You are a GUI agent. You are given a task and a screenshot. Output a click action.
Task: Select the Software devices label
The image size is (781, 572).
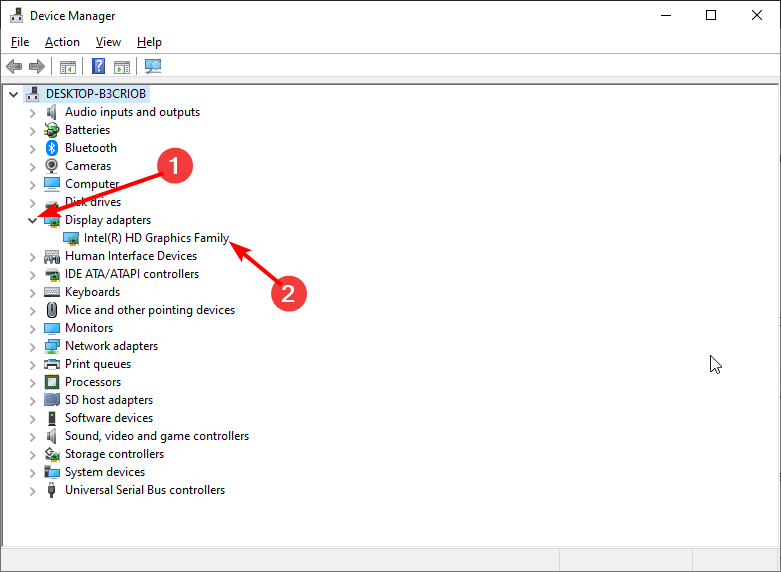coord(109,418)
